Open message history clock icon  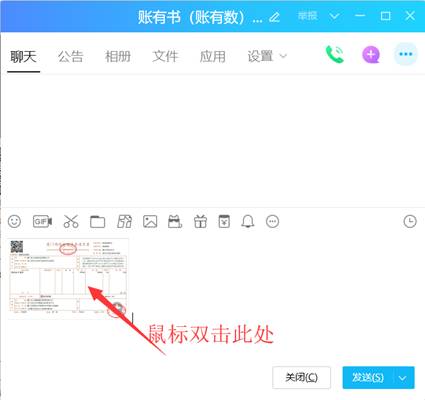coord(410,221)
